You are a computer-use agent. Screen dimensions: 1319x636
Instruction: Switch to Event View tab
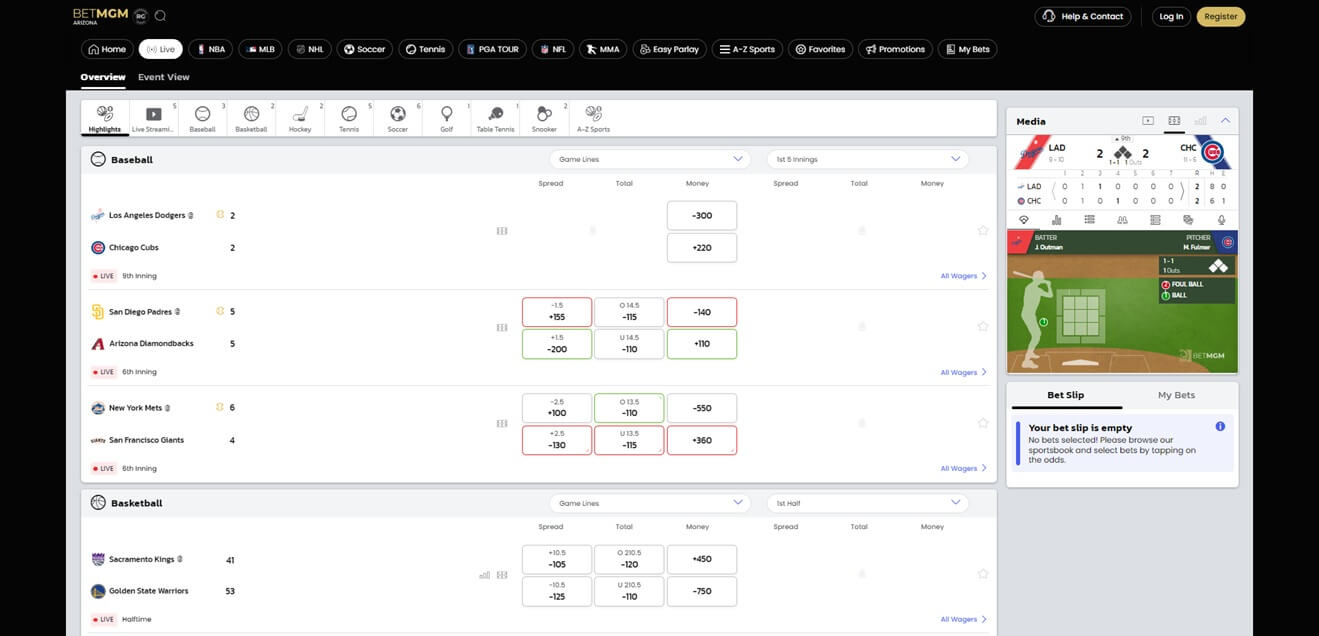(x=164, y=77)
